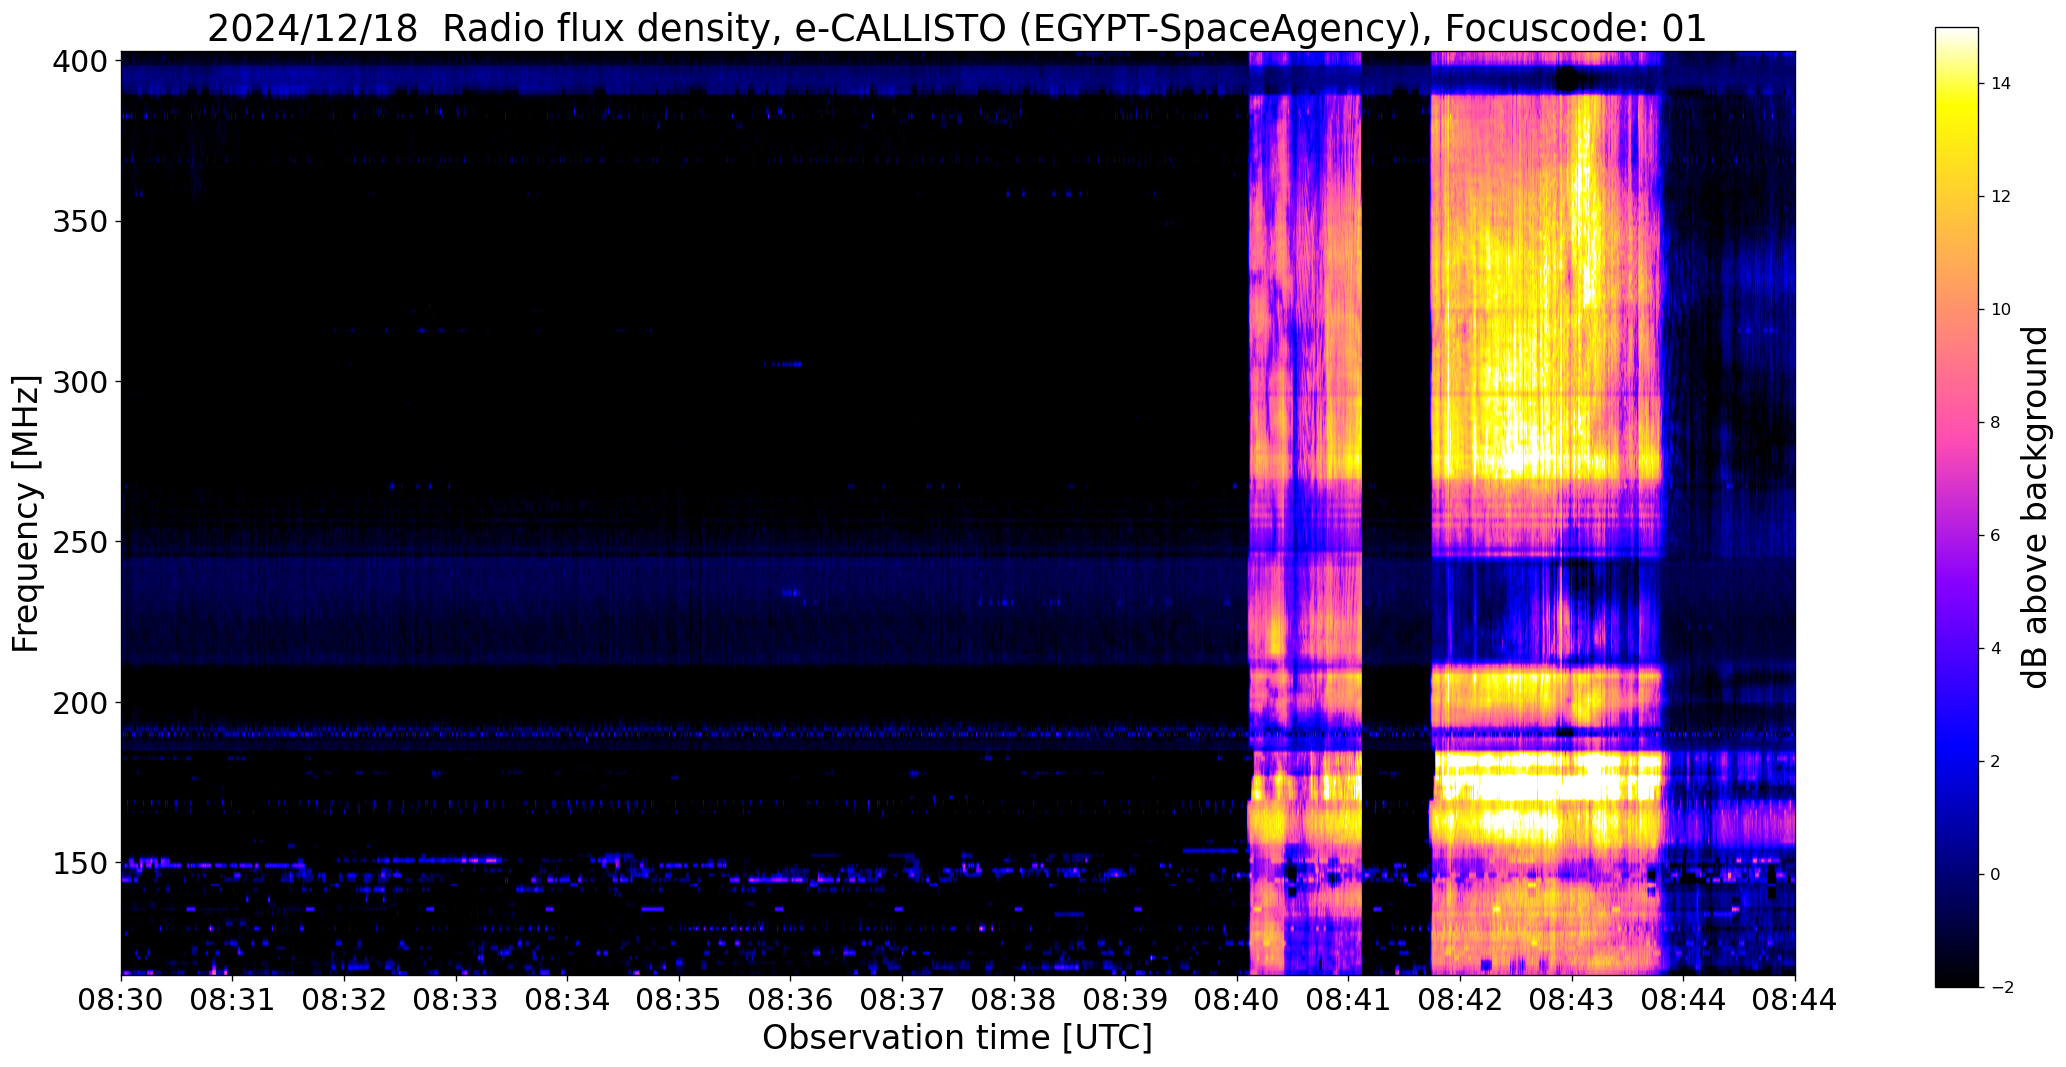The height and width of the screenshot is (1067, 2066).
Task: Click the 08:31 time tick label
Action: pos(233,1001)
